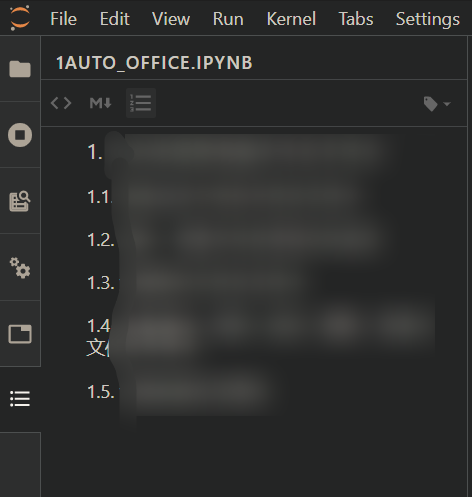Select heading 1.1 in outline
The width and height of the screenshot is (472, 497).
(220, 197)
